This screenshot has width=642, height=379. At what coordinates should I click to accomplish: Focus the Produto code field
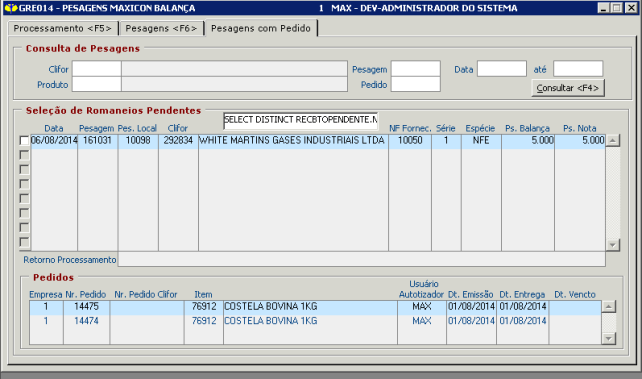[97, 84]
